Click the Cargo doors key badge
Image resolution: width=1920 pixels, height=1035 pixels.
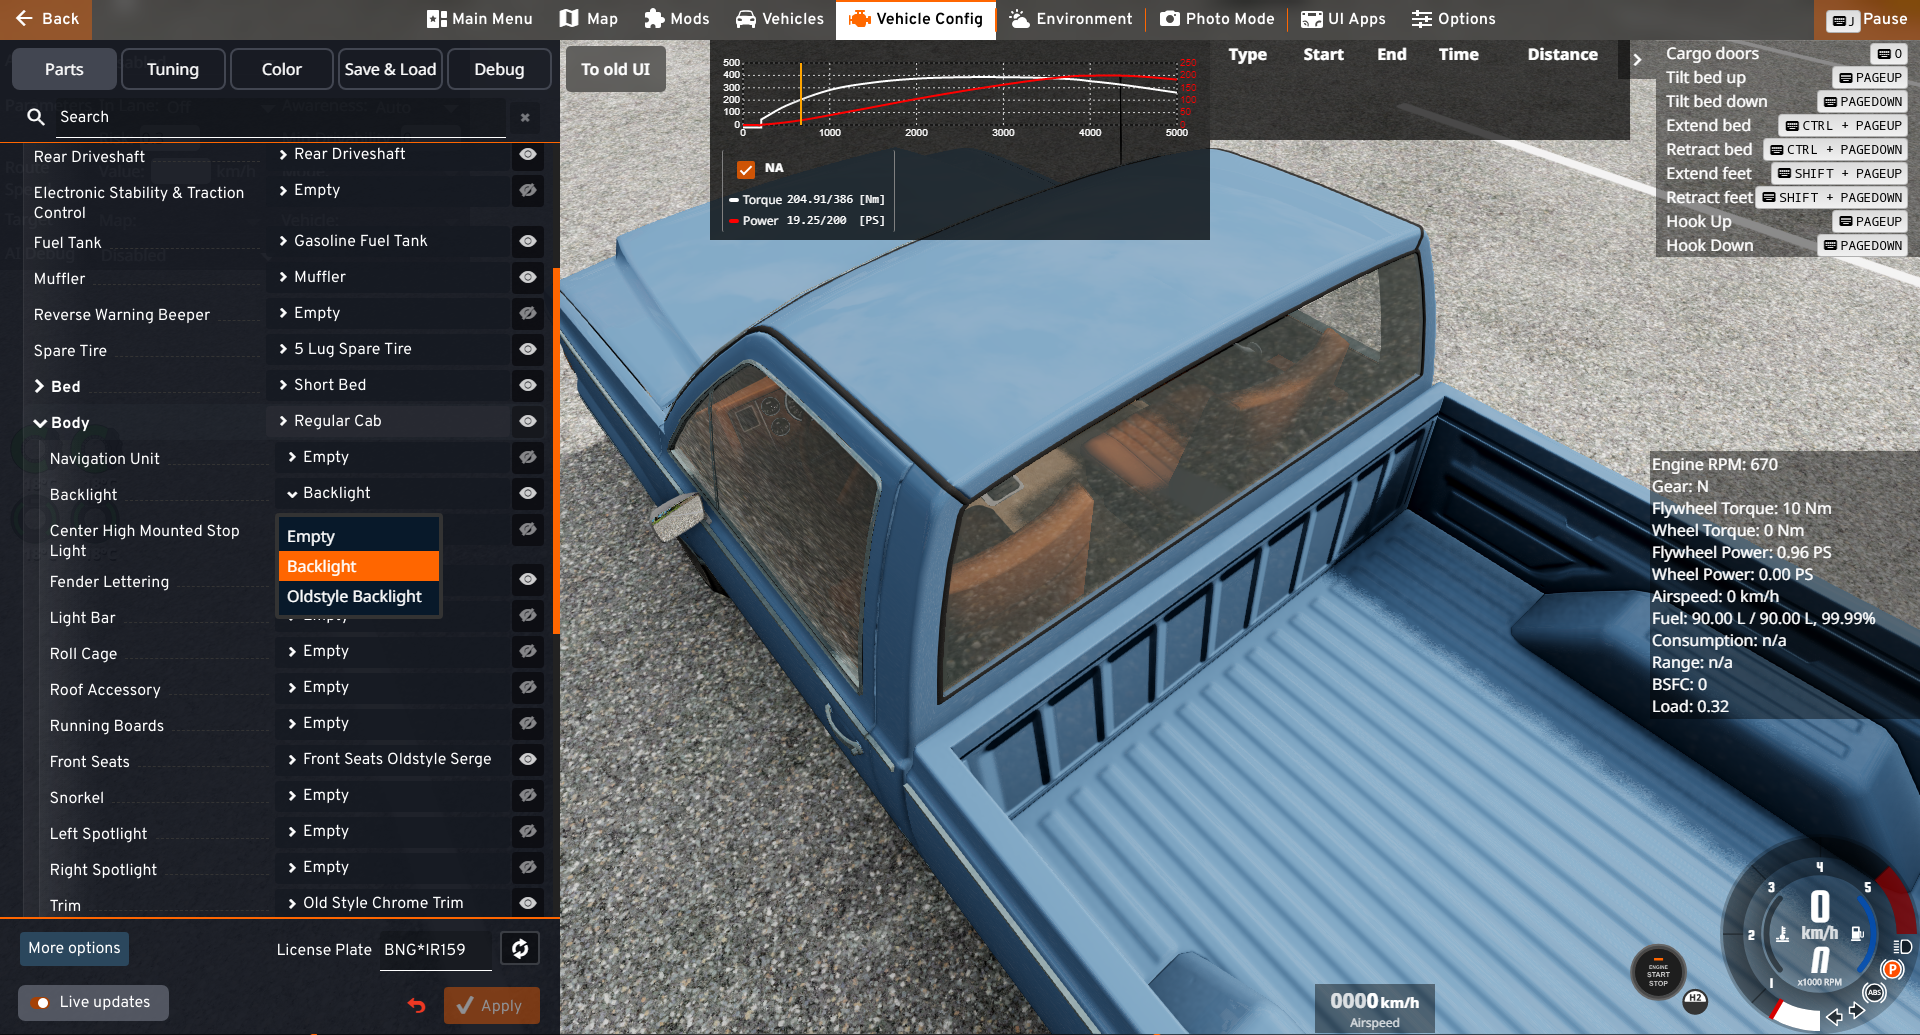click(x=1889, y=54)
